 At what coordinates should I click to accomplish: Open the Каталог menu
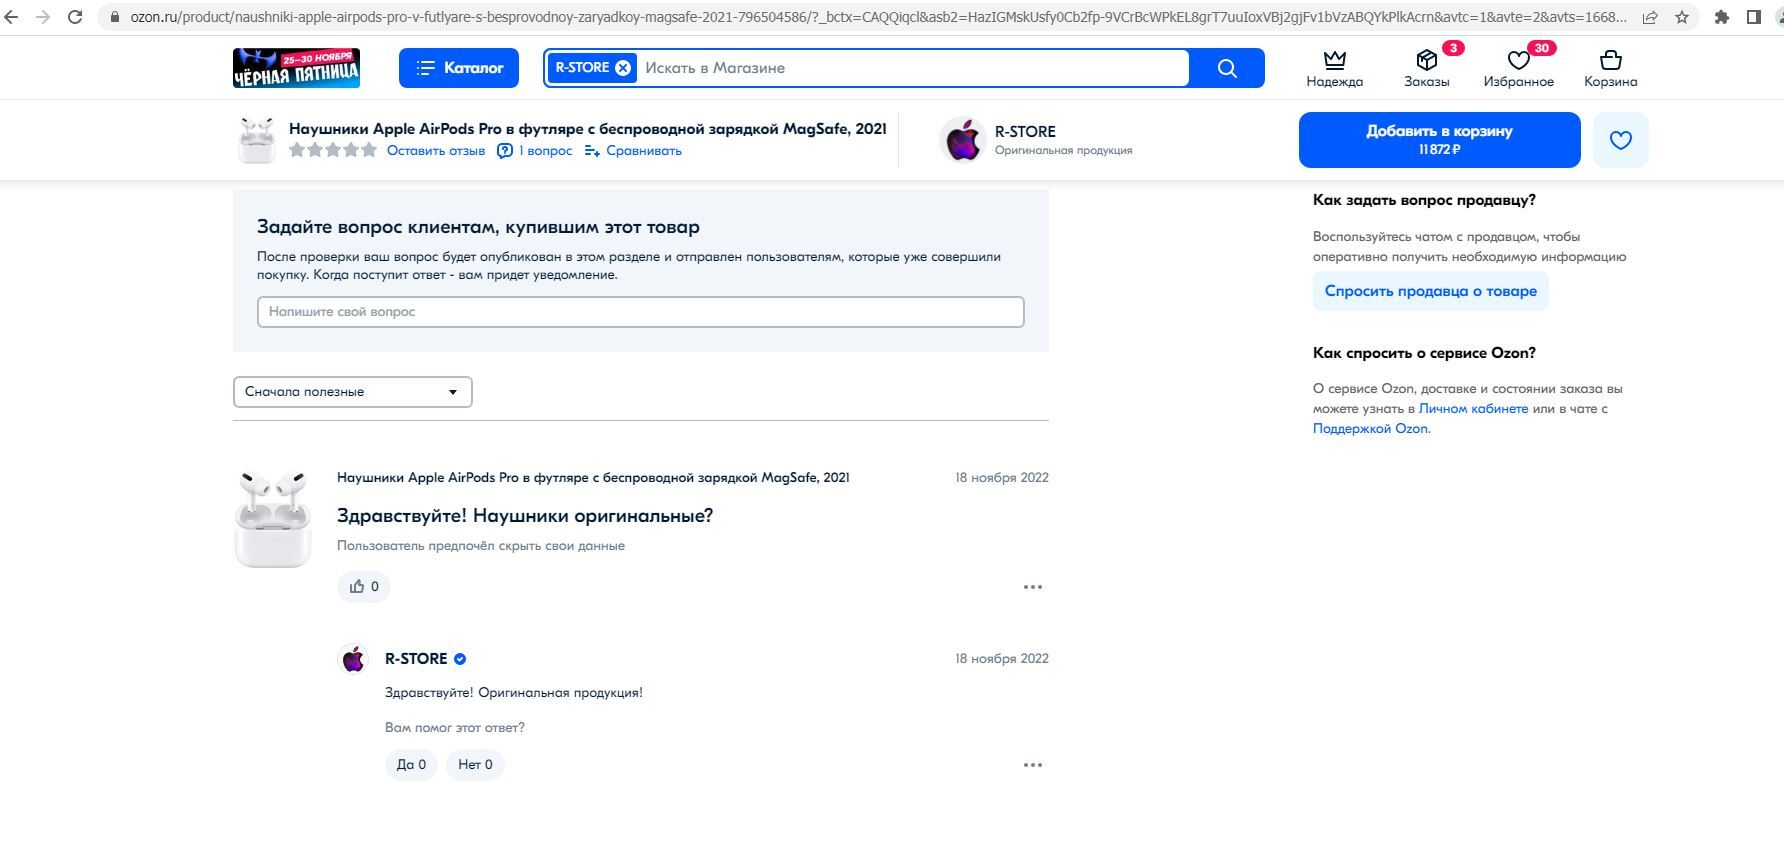(459, 68)
